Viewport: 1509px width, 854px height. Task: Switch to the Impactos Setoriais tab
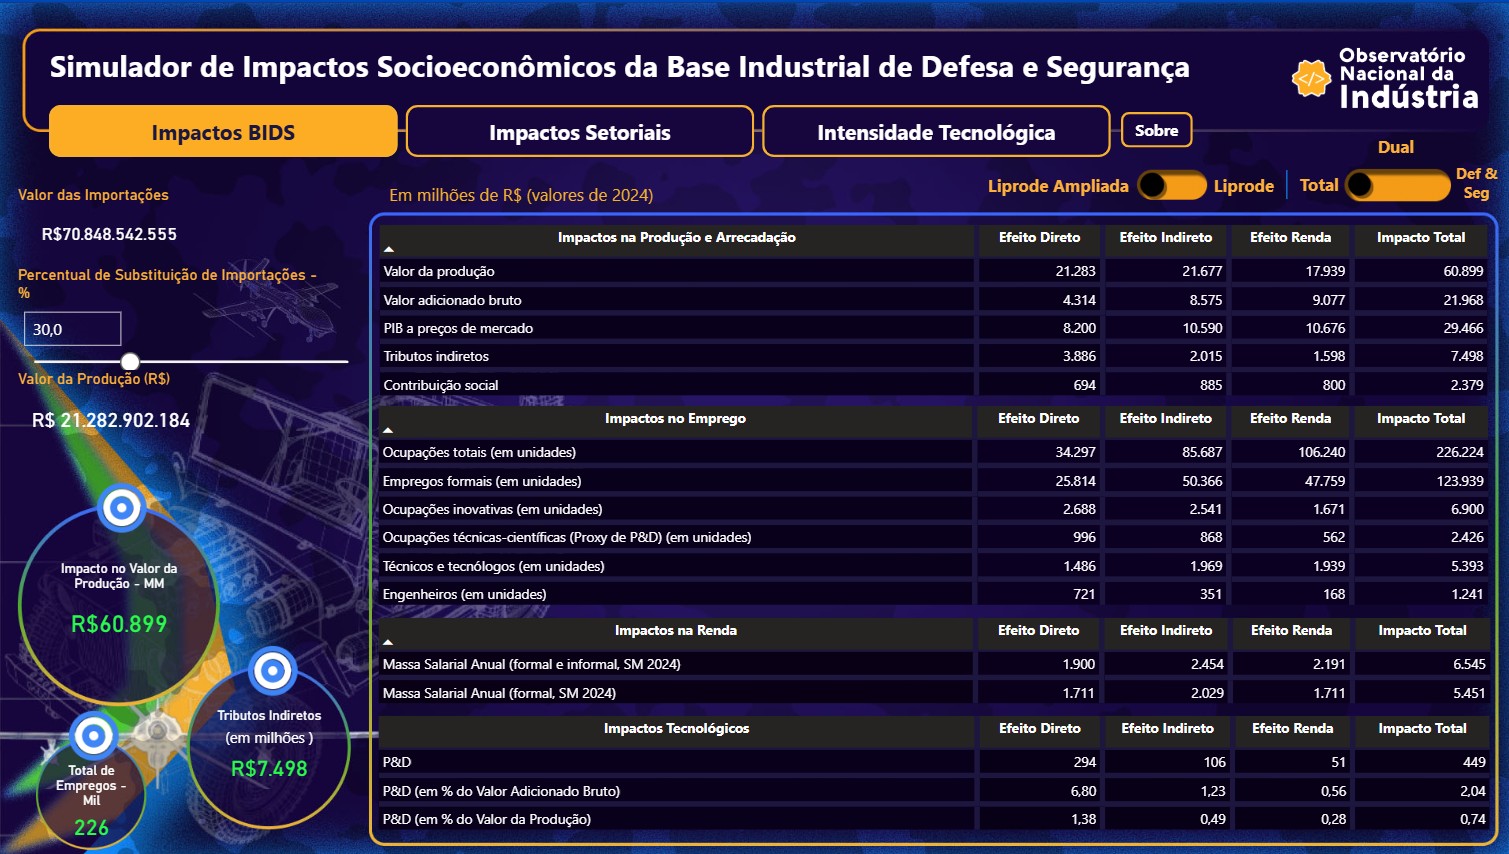(580, 132)
